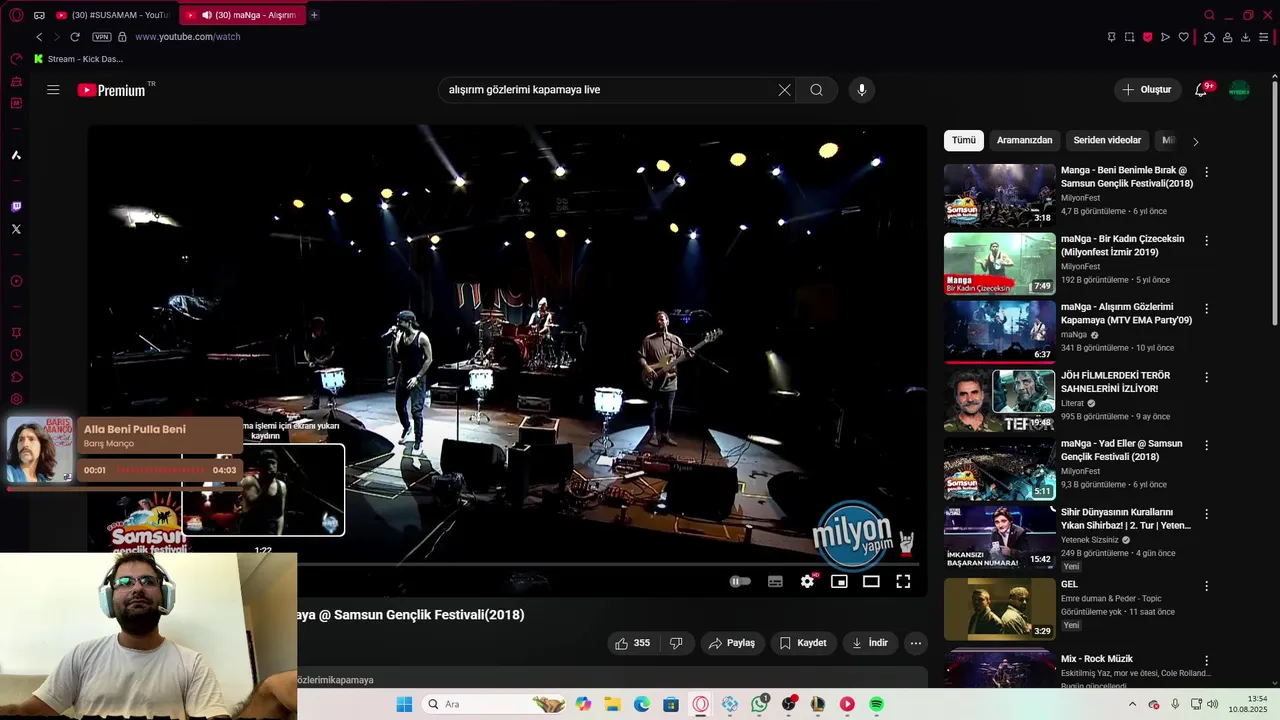This screenshot has width=1280, height=720.
Task: Reload the page in Opera
Action: (x=74, y=37)
